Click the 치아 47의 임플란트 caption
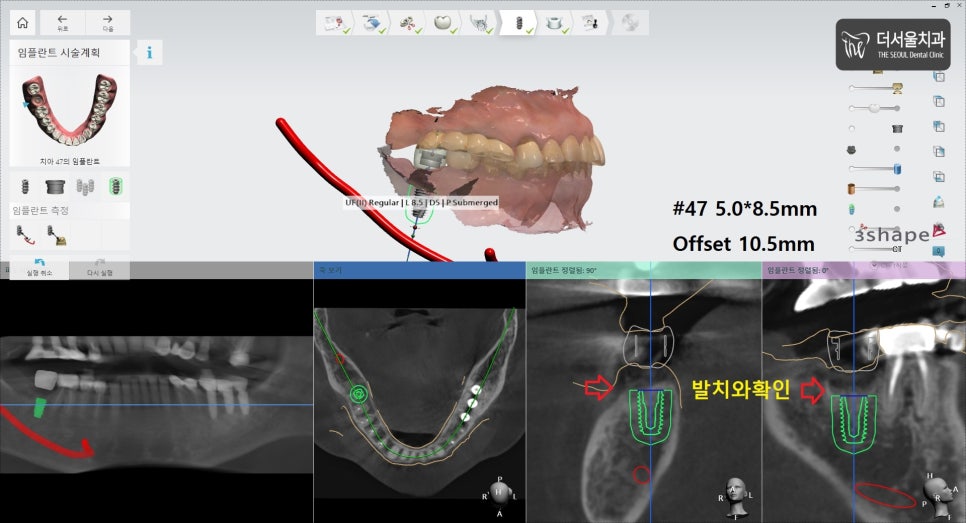This screenshot has height=523, width=966. (x=70, y=161)
